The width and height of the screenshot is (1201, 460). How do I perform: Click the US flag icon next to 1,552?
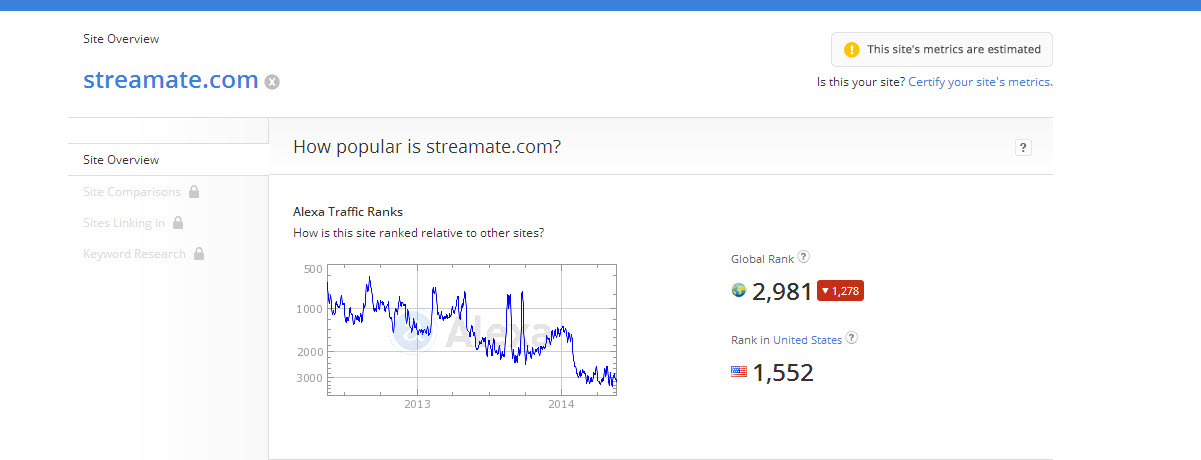tap(739, 372)
